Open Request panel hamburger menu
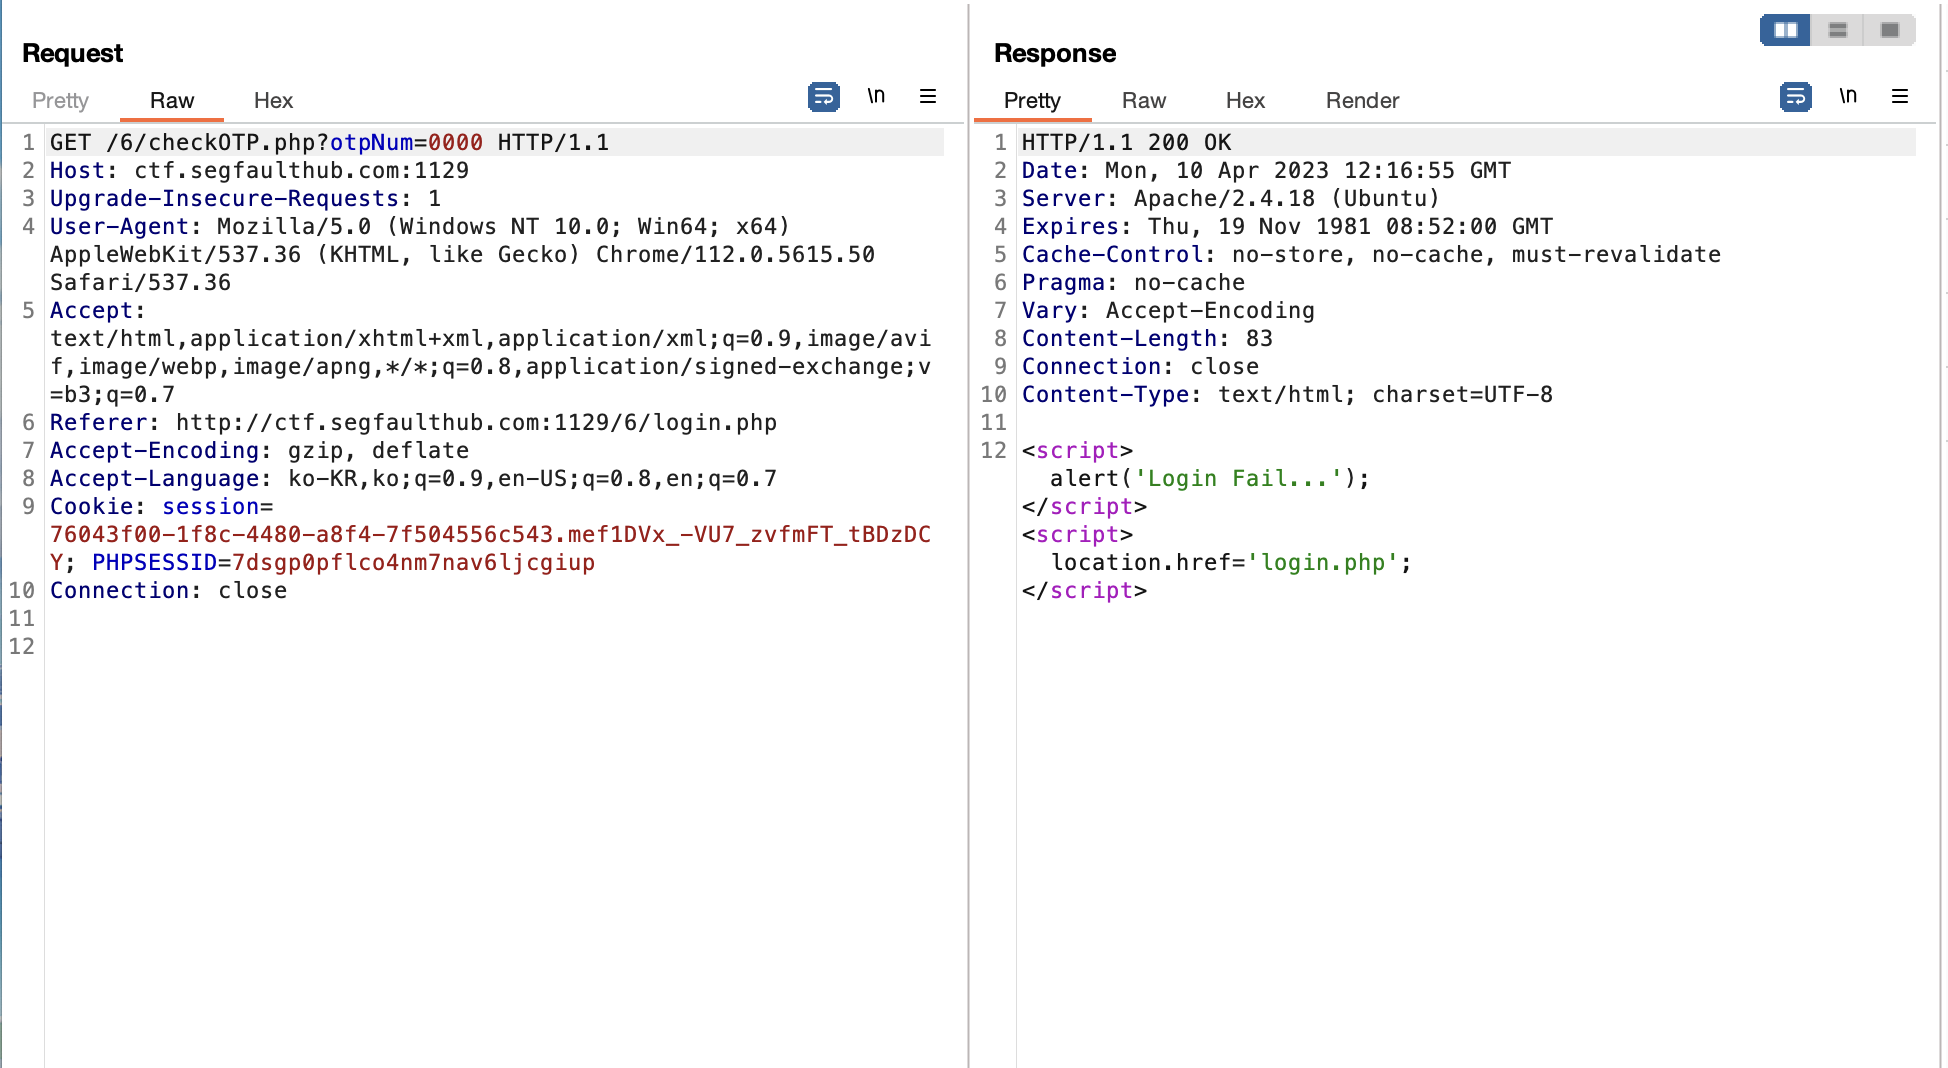The width and height of the screenshot is (1948, 1068). point(928,96)
